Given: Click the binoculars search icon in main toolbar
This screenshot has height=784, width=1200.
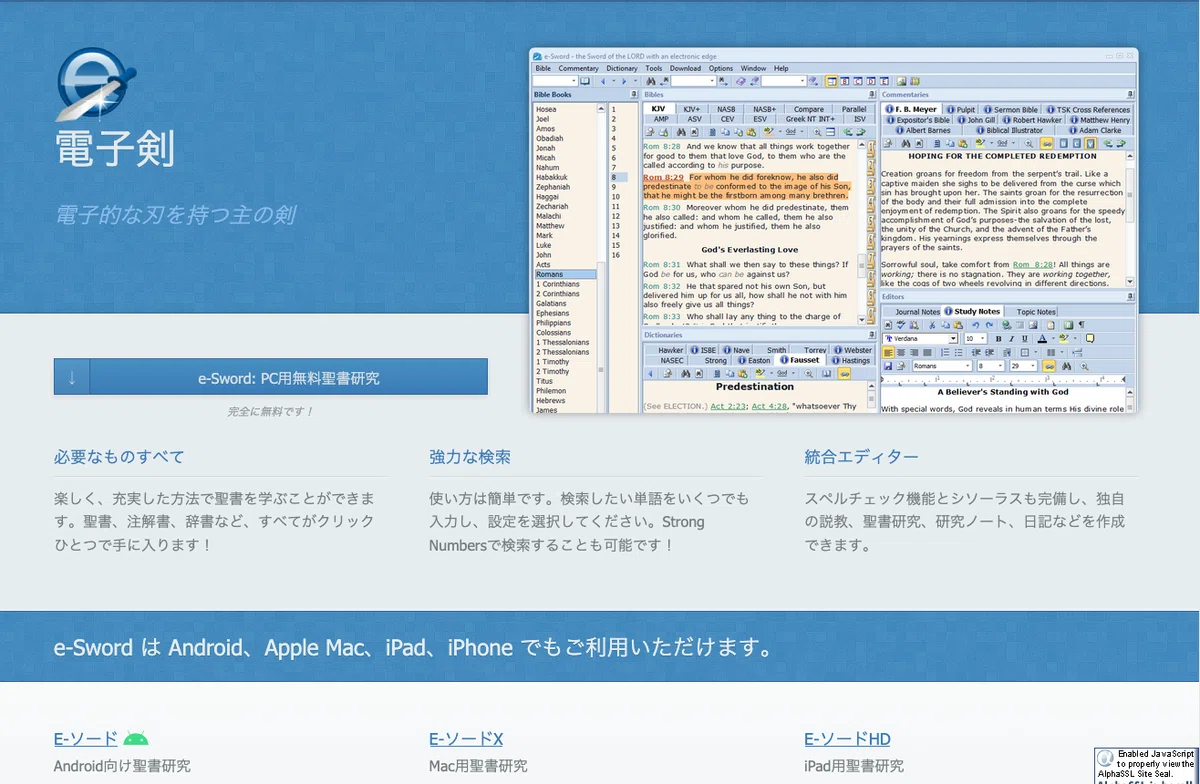Looking at the screenshot, I should click(x=650, y=81).
